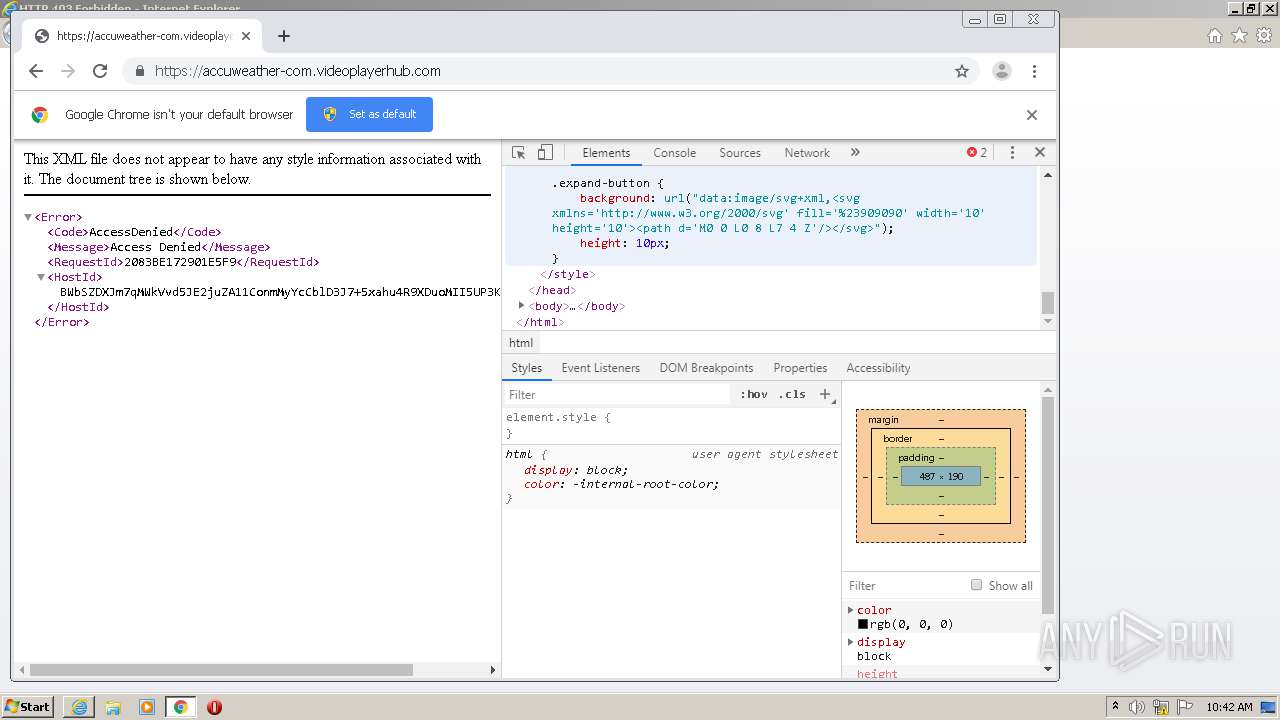Toggle the device toolbar icon

pos(545,153)
